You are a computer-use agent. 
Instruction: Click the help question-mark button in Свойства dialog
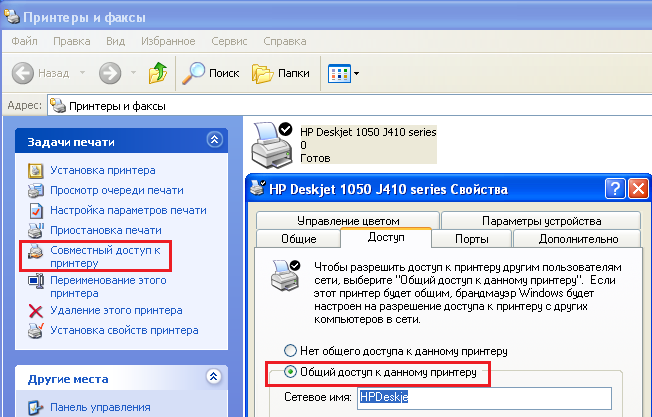tap(615, 189)
